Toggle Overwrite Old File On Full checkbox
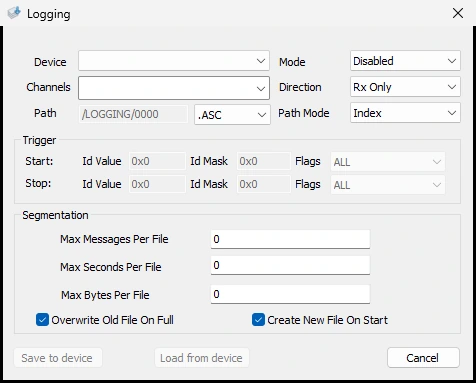476x383 pixels. (42, 320)
